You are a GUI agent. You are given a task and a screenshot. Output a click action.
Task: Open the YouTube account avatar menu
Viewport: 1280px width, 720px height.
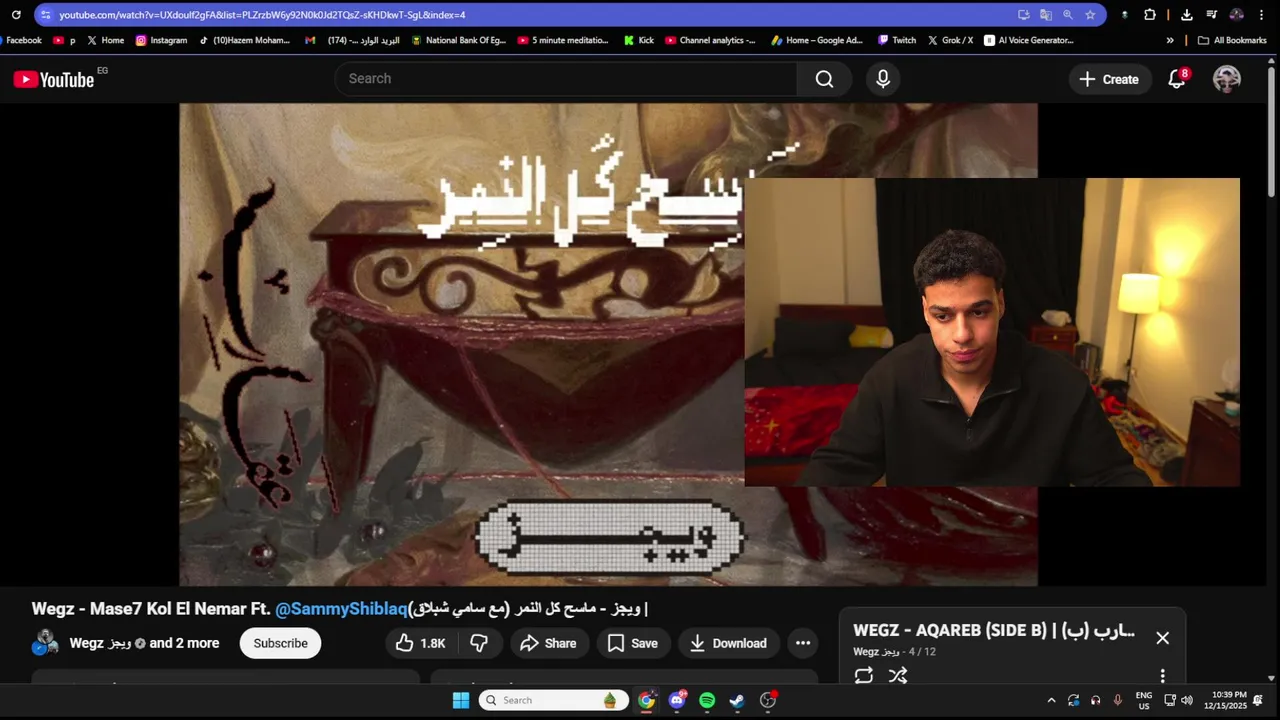(x=1227, y=79)
